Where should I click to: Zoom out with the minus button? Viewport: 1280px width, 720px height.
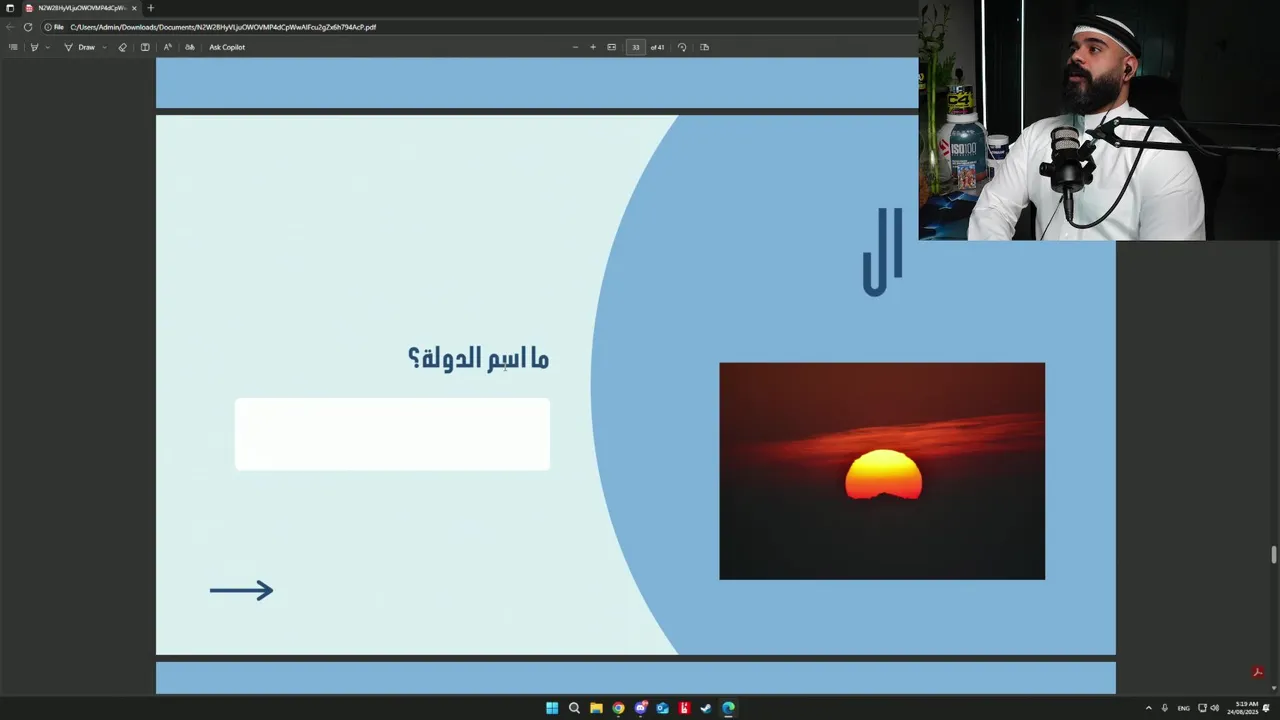575,47
